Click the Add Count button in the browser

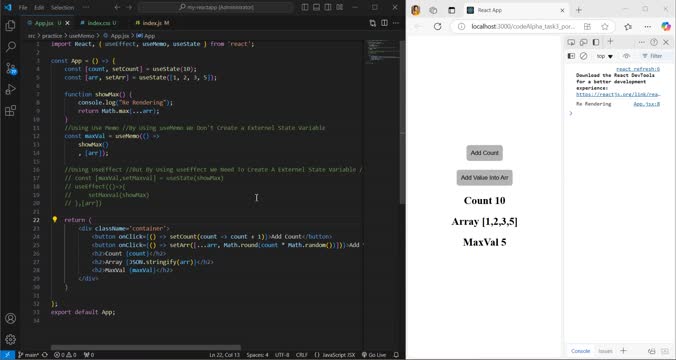tap(484, 153)
